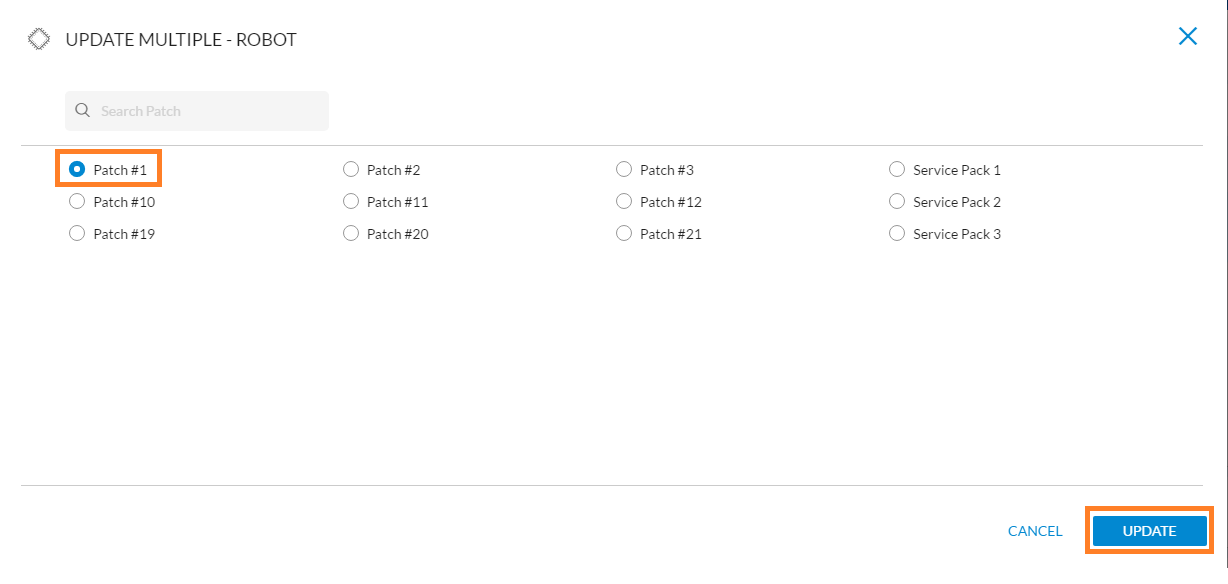The height and width of the screenshot is (584, 1228).
Task: Choose Patch #10 radio button
Action: (x=77, y=202)
